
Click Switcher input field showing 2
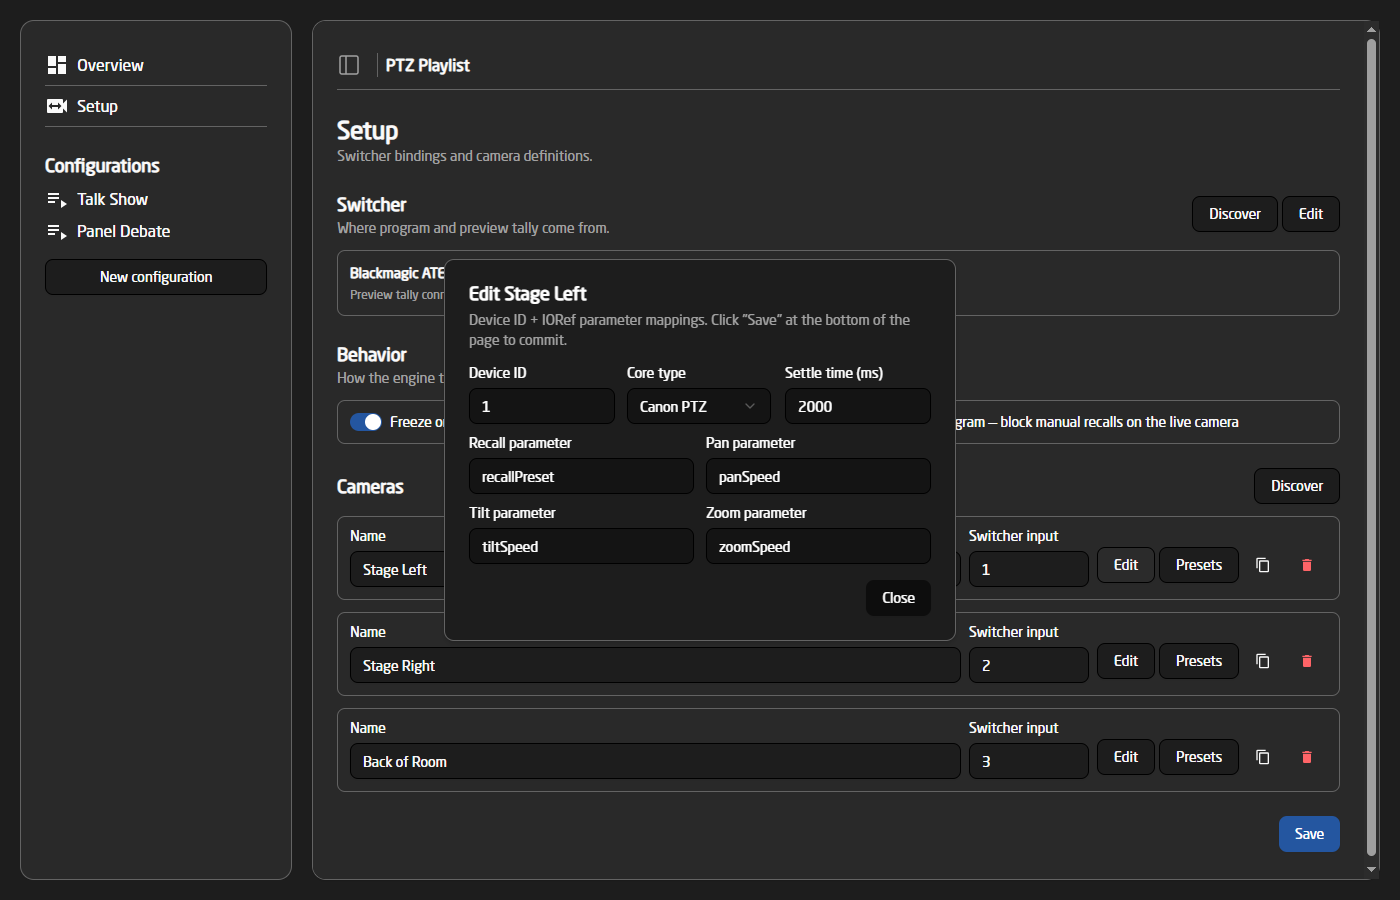(x=1029, y=665)
